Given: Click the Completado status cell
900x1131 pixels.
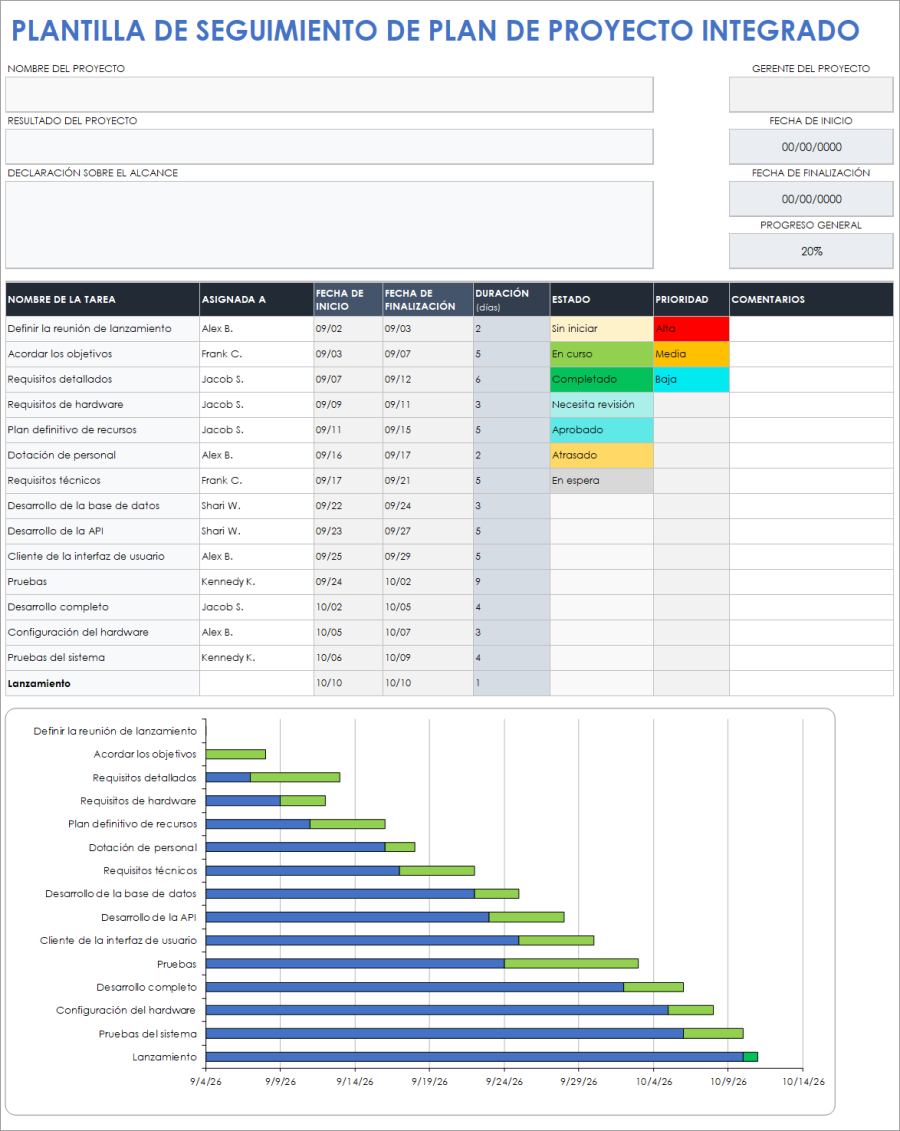Looking at the screenshot, I should point(600,379).
